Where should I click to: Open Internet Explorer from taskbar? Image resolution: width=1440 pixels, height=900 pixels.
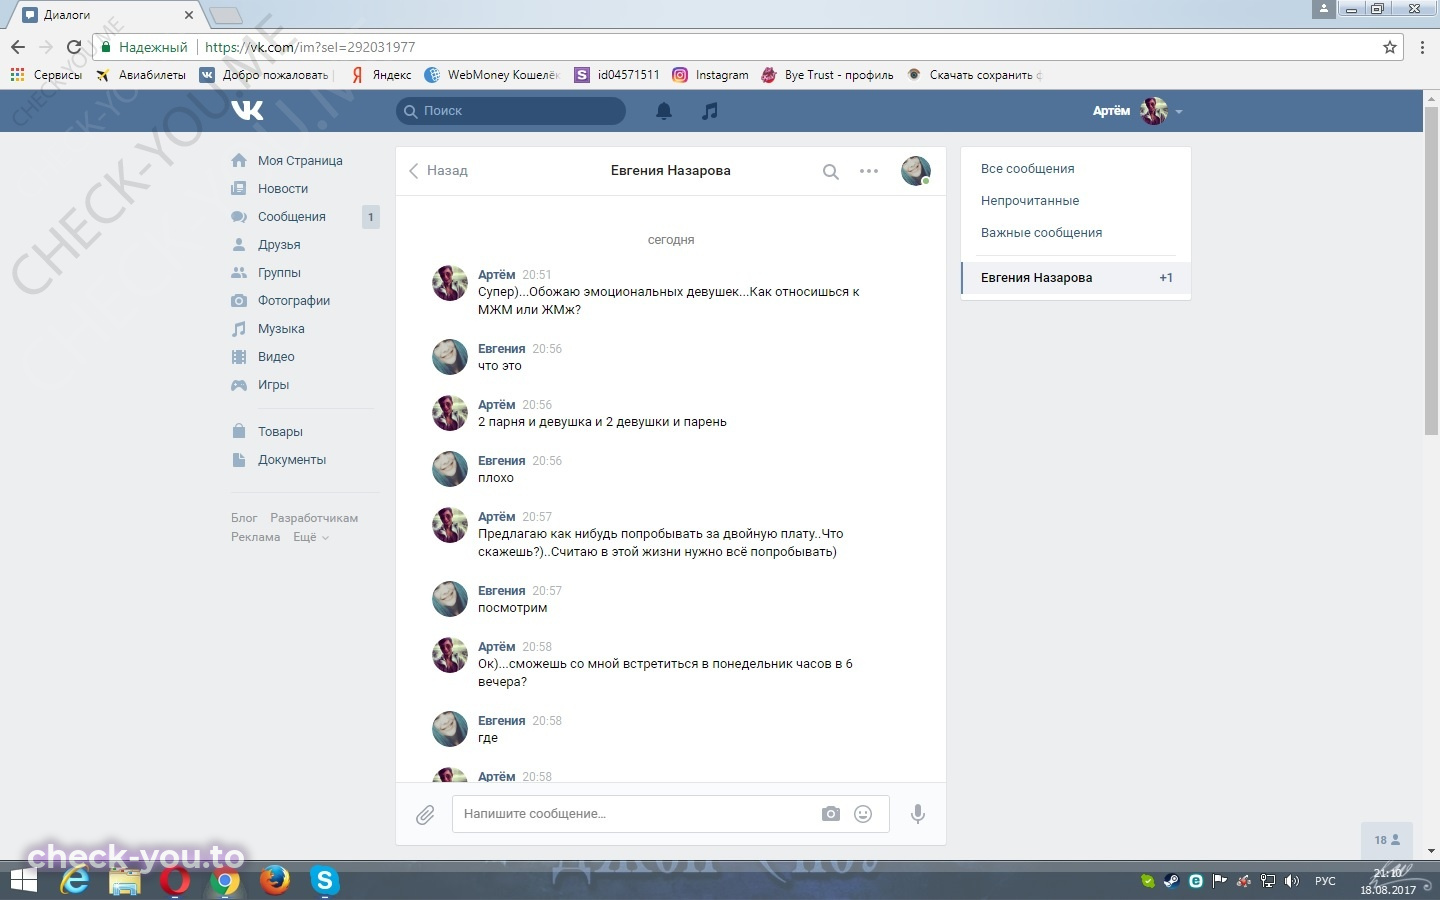pos(75,881)
